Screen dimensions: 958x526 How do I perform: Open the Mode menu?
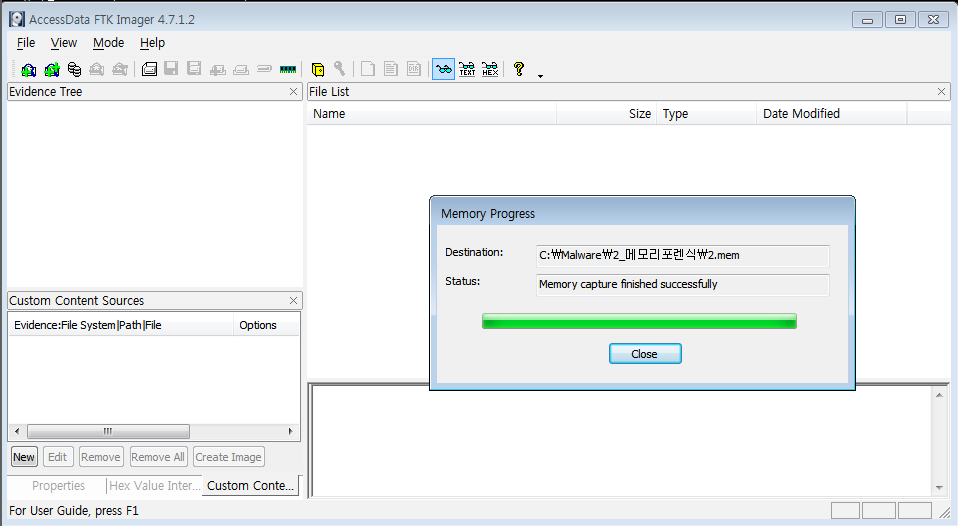pos(108,43)
